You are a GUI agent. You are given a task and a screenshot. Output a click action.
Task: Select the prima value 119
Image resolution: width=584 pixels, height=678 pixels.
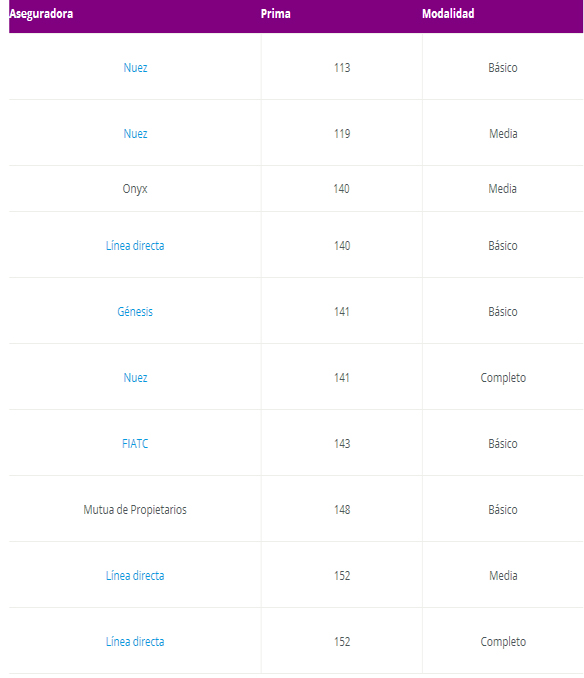(x=342, y=134)
